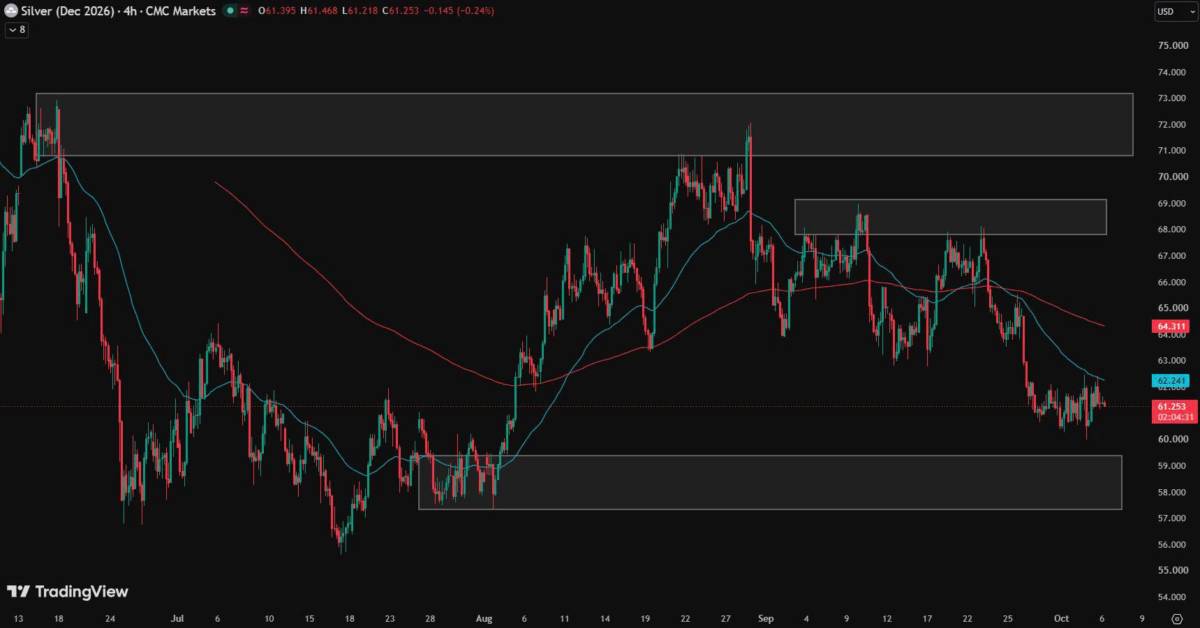
Task: Click the close value C61.253 in the legend
Action: [x=401, y=11]
